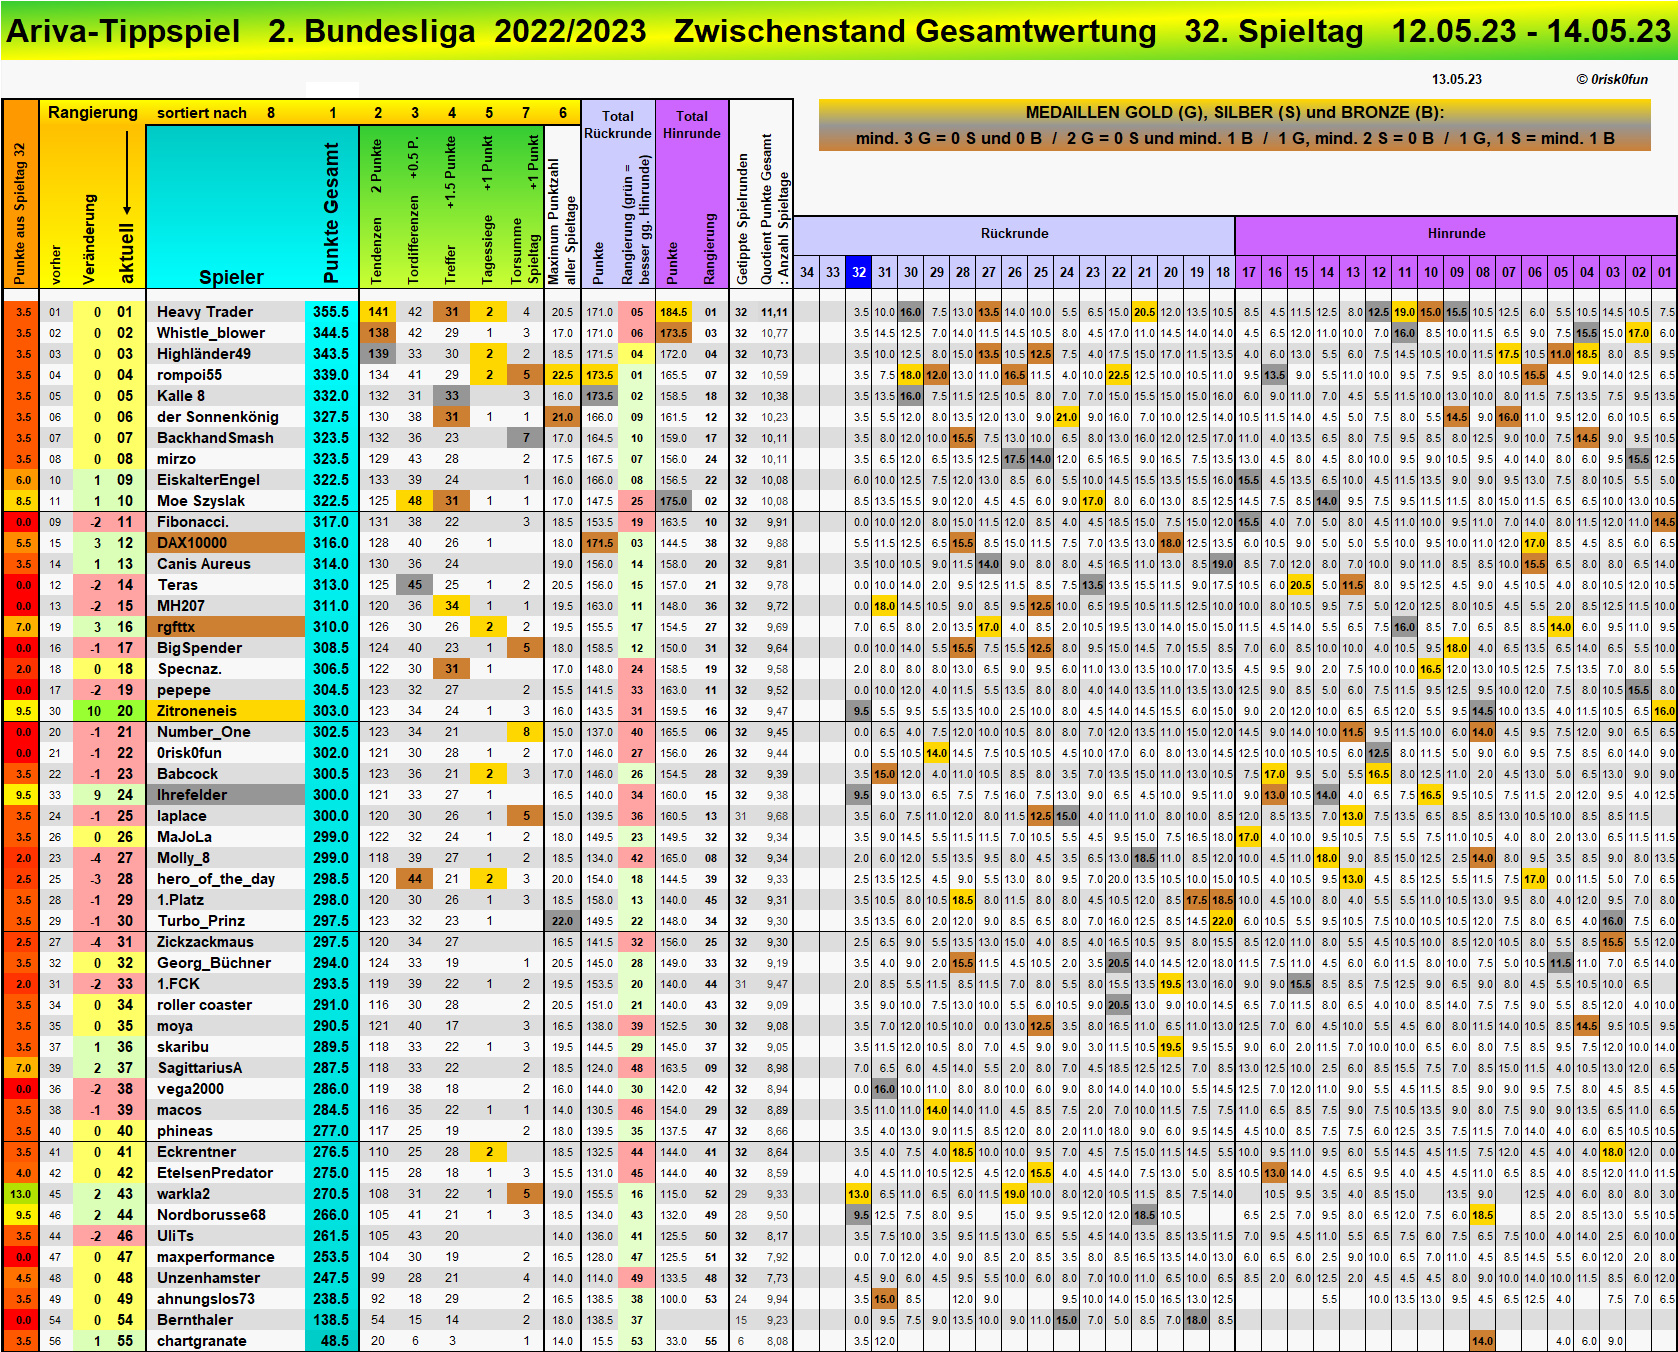Select Whistle_blower total 344.5
Screen dimensions: 1678x1352
tap(331, 333)
